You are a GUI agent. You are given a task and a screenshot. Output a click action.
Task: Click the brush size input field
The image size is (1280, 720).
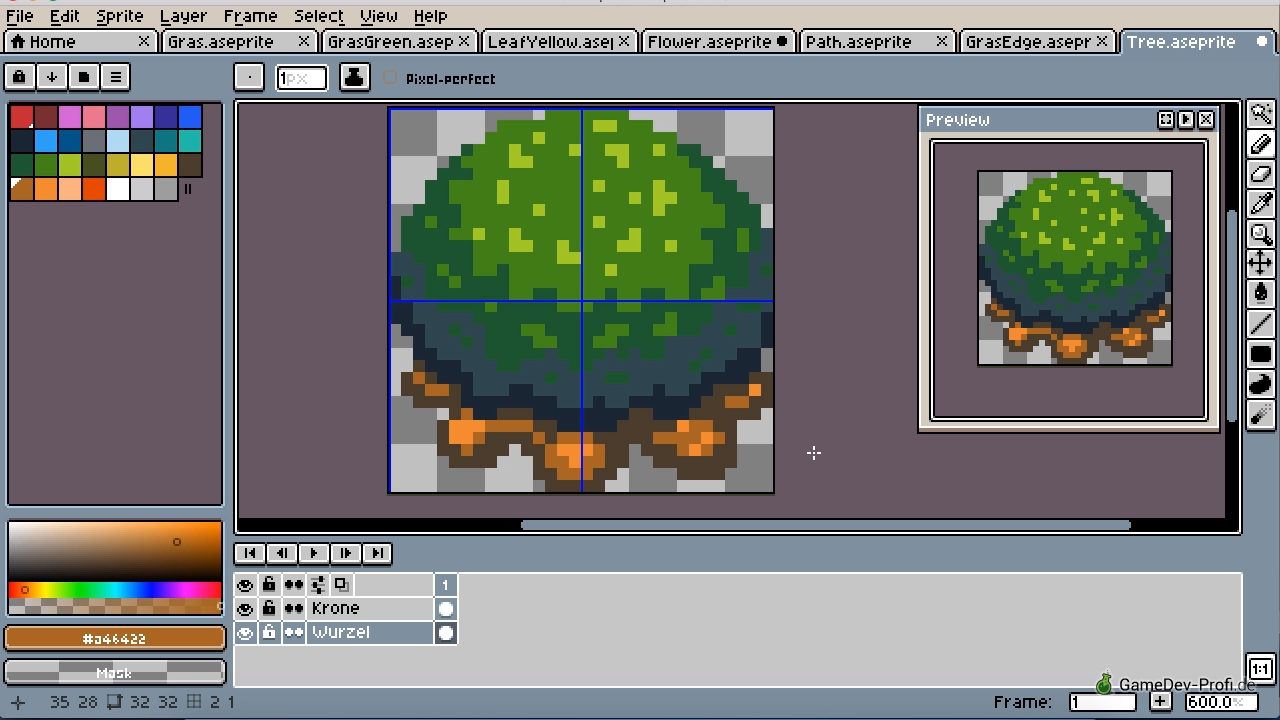[301, 78]
